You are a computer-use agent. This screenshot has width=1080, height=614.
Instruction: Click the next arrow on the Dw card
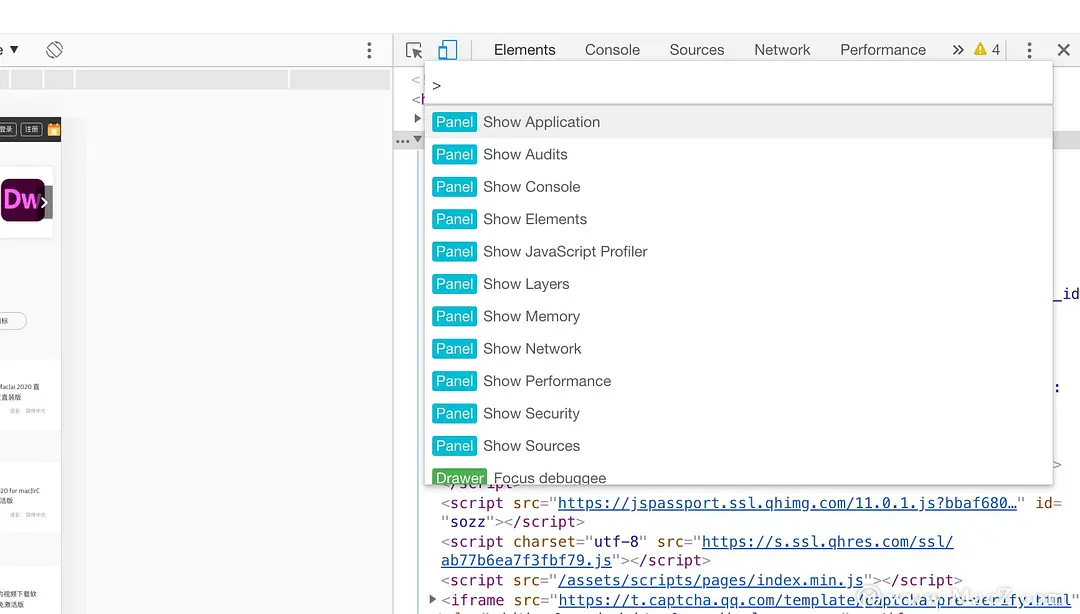[44, 203]
